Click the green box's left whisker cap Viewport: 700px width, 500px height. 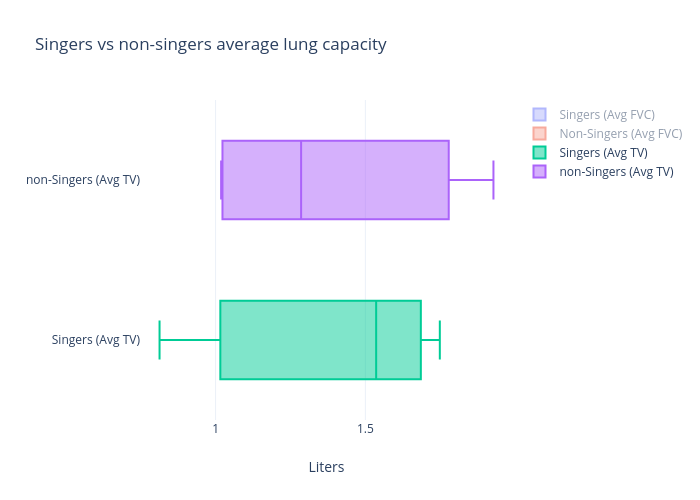(x=160, y=340)
